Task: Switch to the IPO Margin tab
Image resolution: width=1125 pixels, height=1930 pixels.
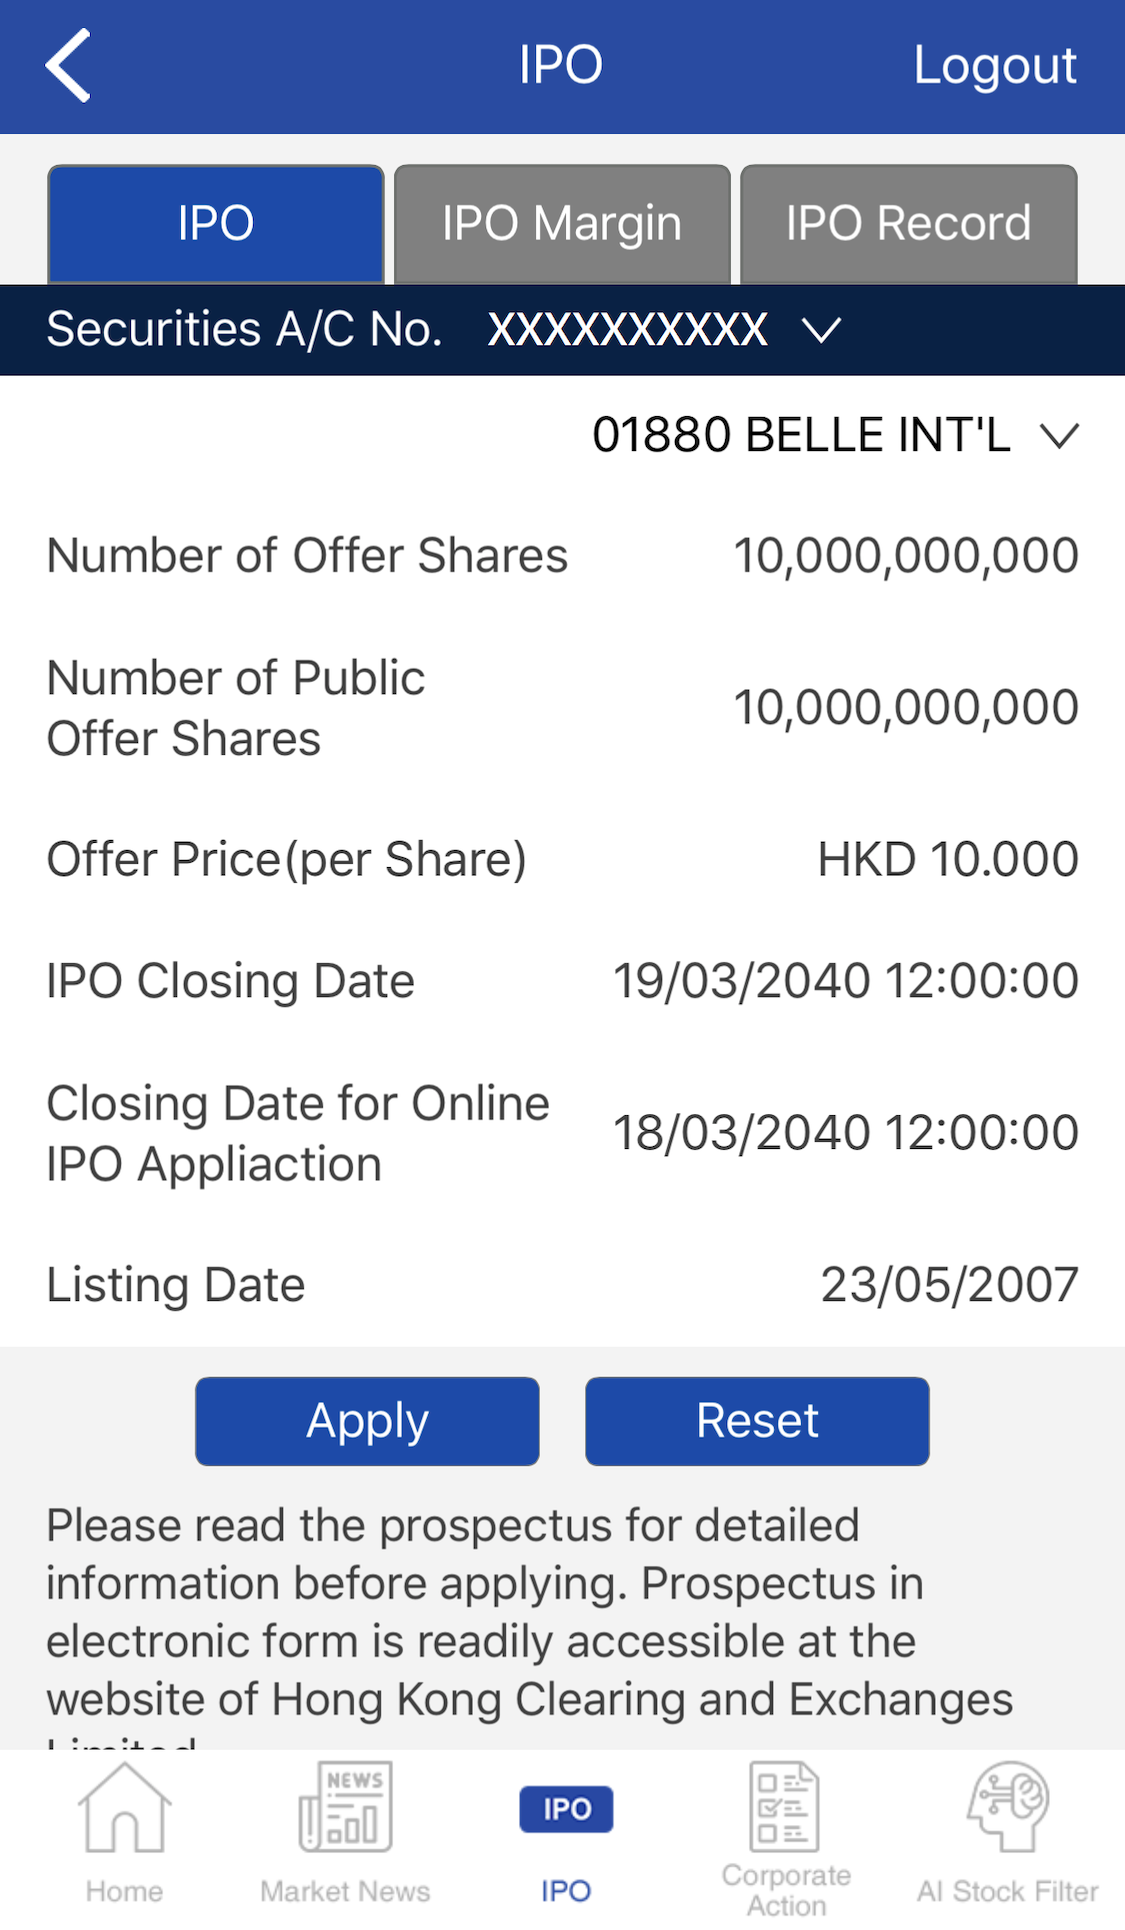Action: (562, 224)
